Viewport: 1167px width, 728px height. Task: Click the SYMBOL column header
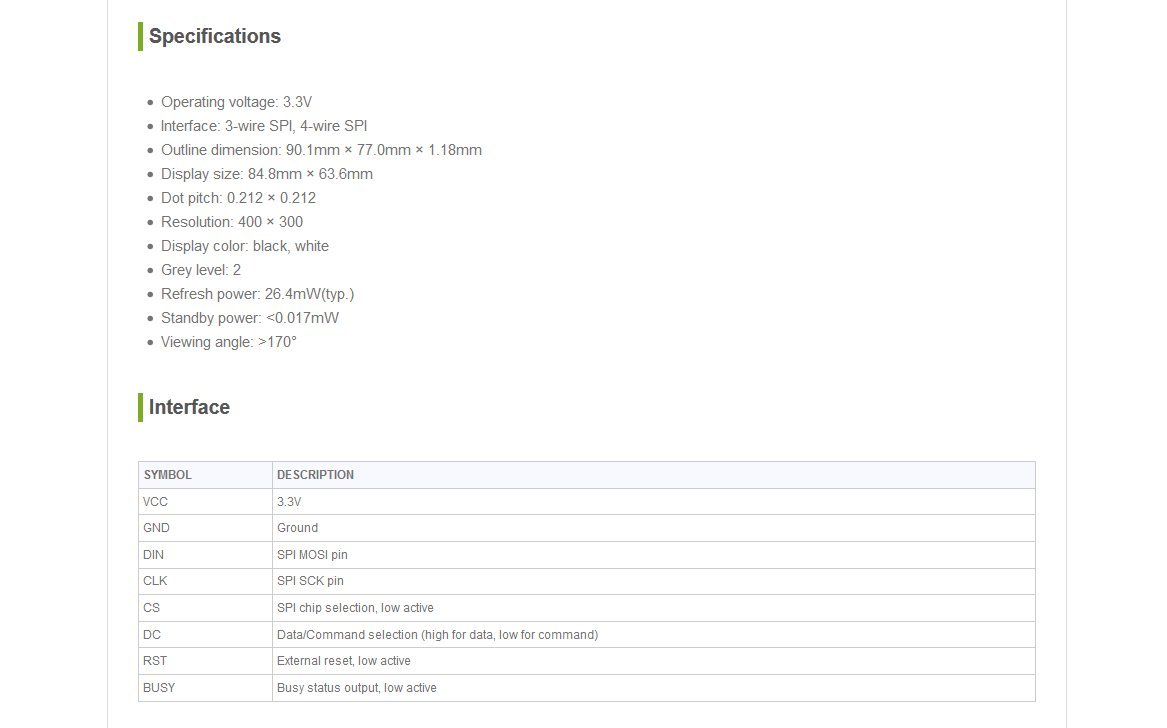pyautogui.click(x=205, y=475)
